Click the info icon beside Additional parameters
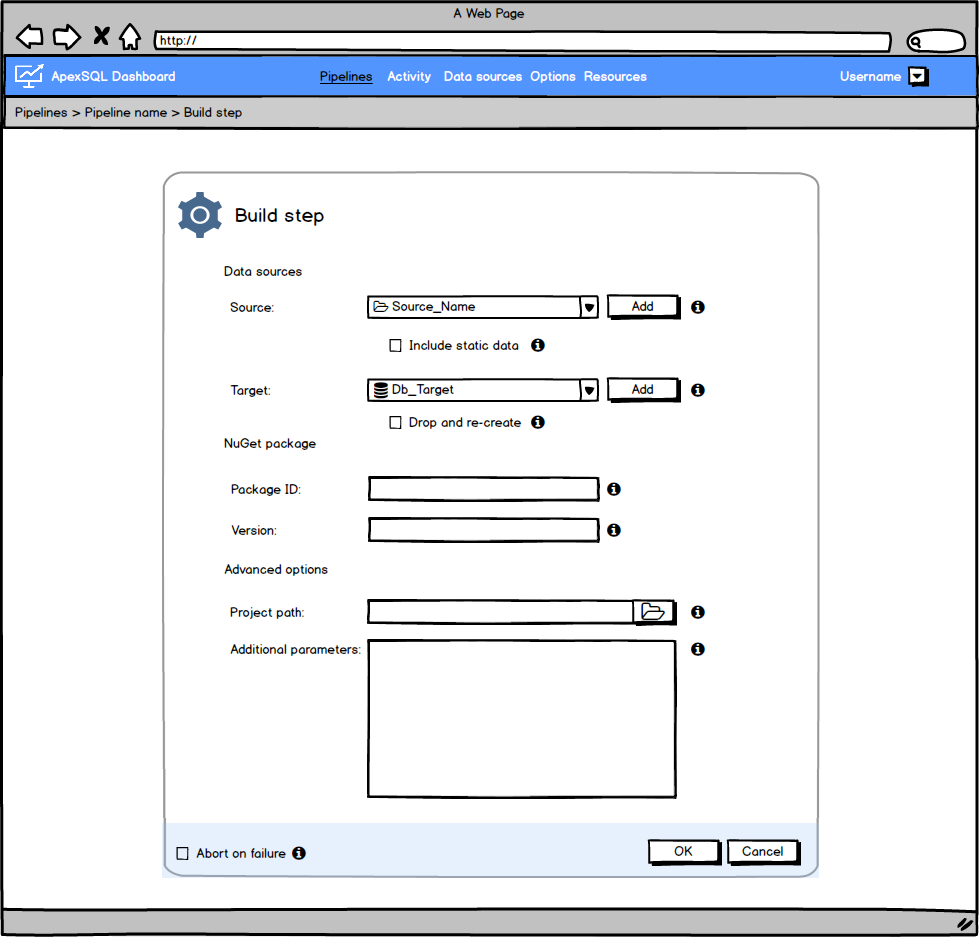Screen dimensions: 979x937 pos(697,649)
